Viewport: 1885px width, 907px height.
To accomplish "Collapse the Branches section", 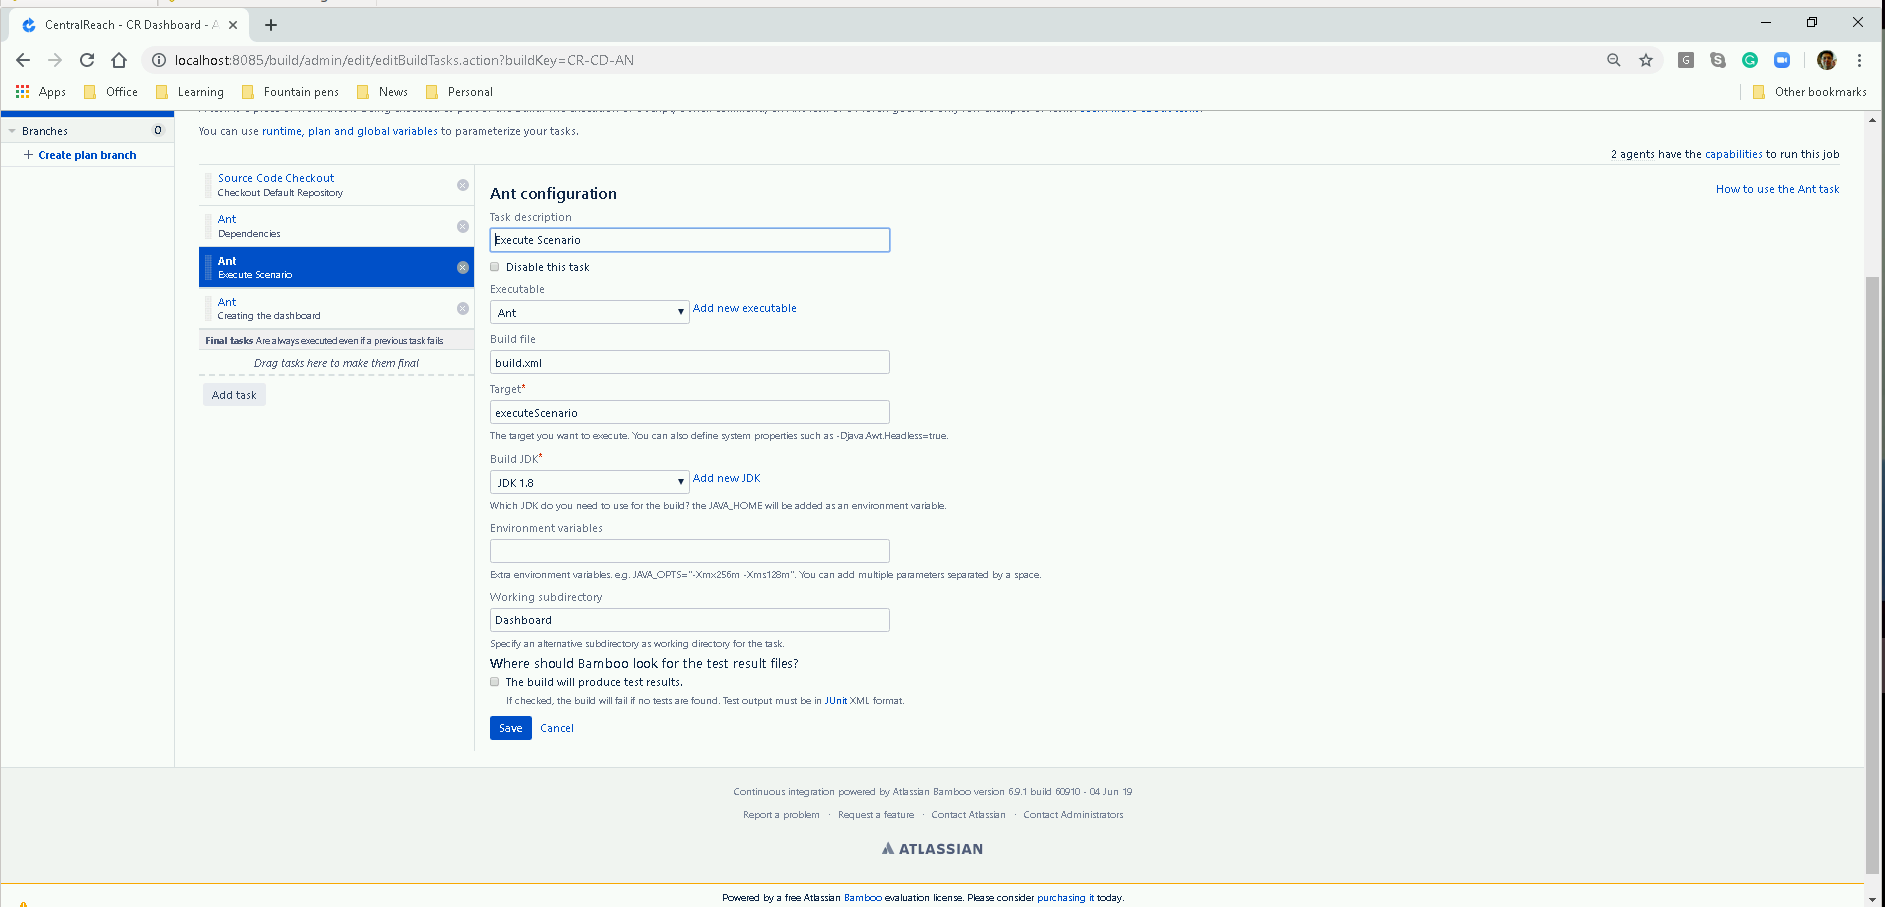I will tap(12, 131).
